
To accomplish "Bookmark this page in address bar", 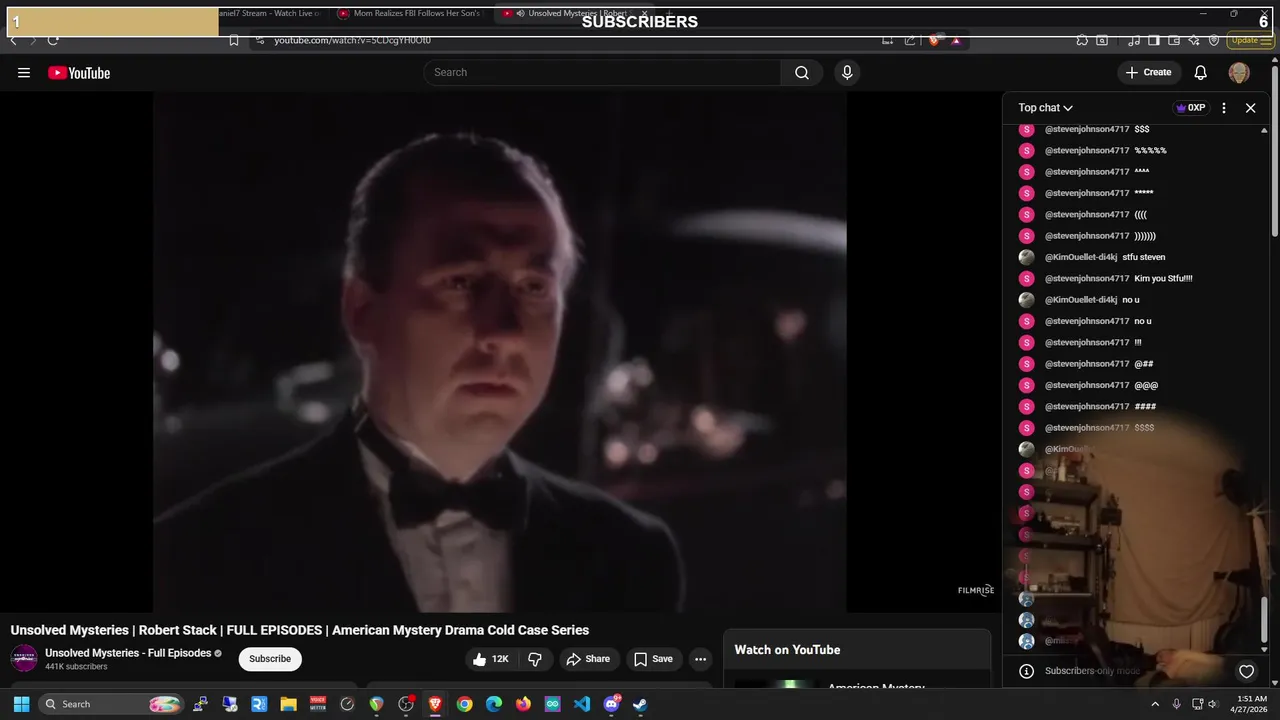I will pyautogui.click(x=234, y=40).
